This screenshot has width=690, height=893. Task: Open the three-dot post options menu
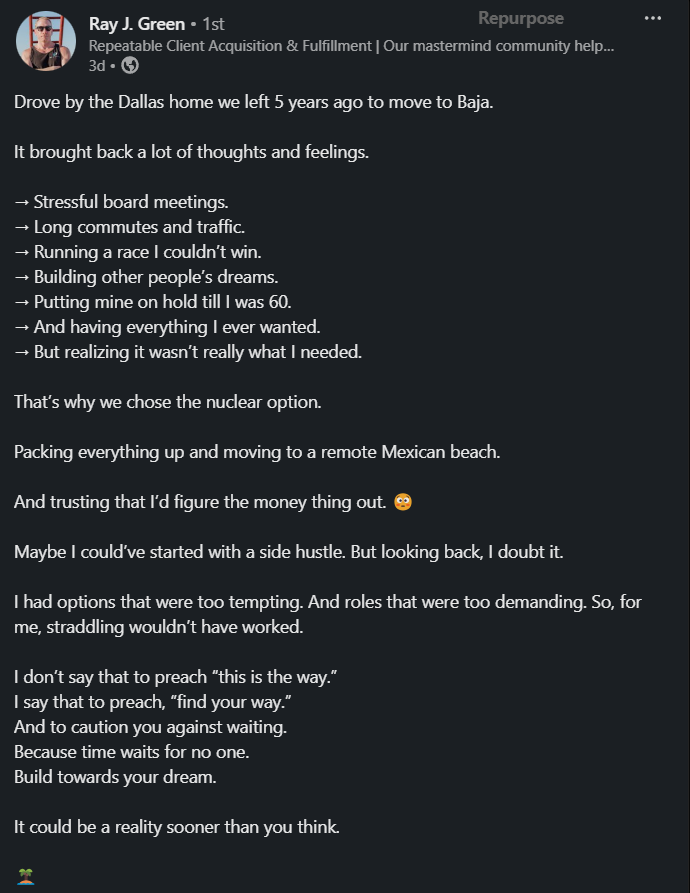coord(652,18)
